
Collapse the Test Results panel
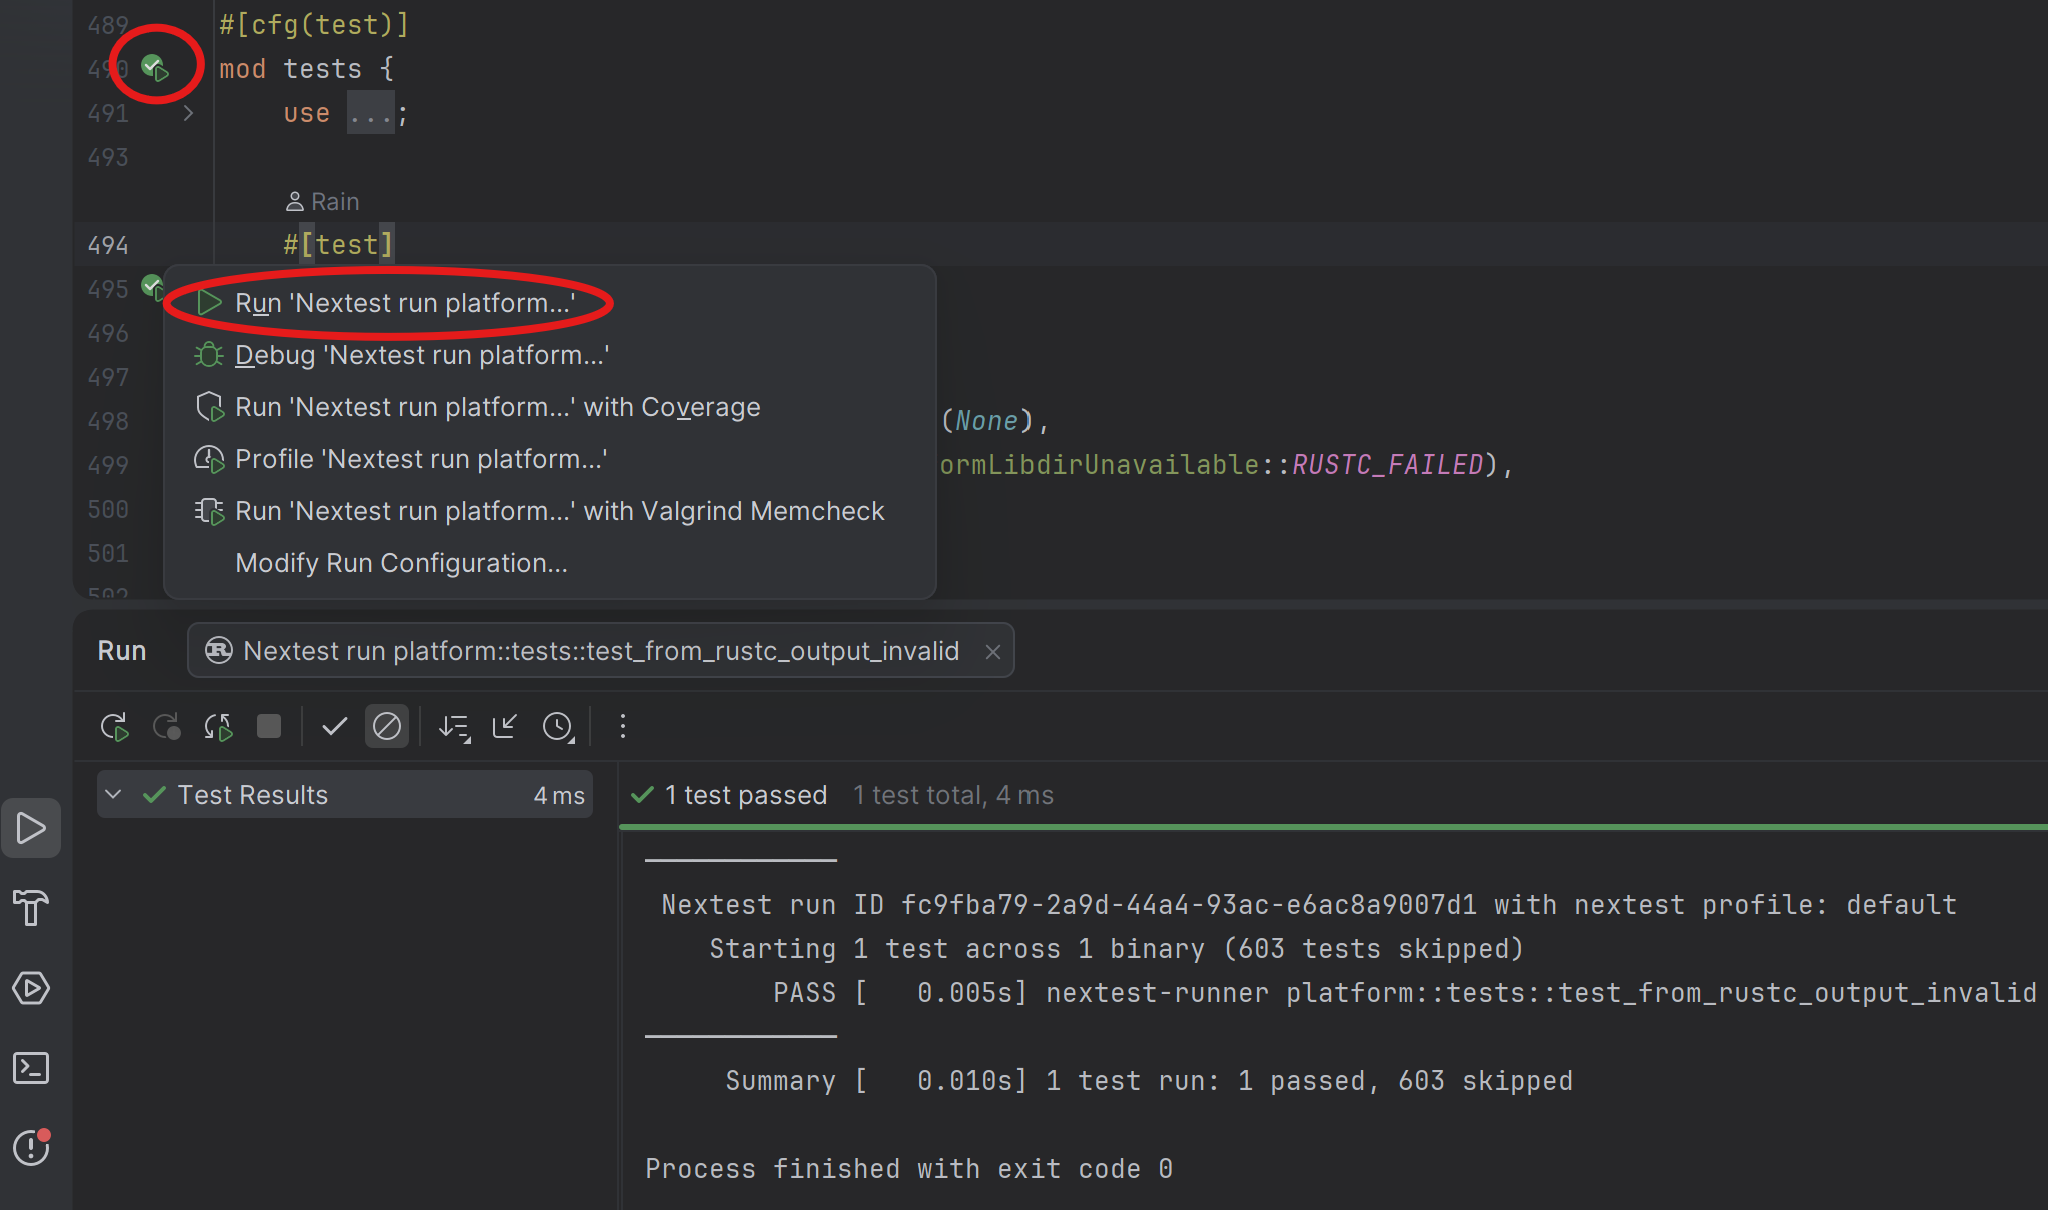[x=113, y=794]
